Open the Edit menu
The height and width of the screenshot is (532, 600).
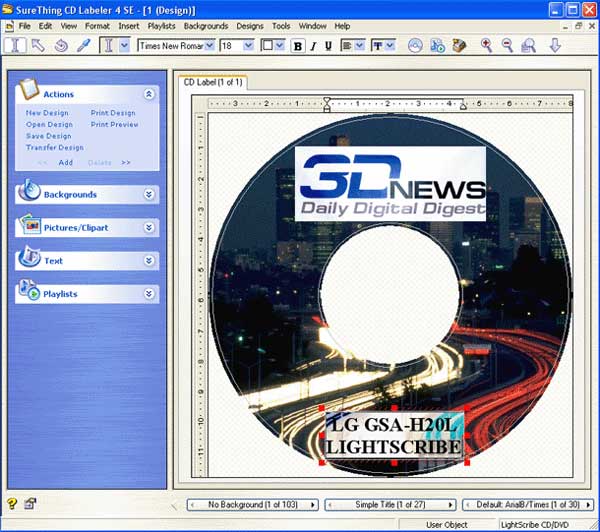click(45, 26)
